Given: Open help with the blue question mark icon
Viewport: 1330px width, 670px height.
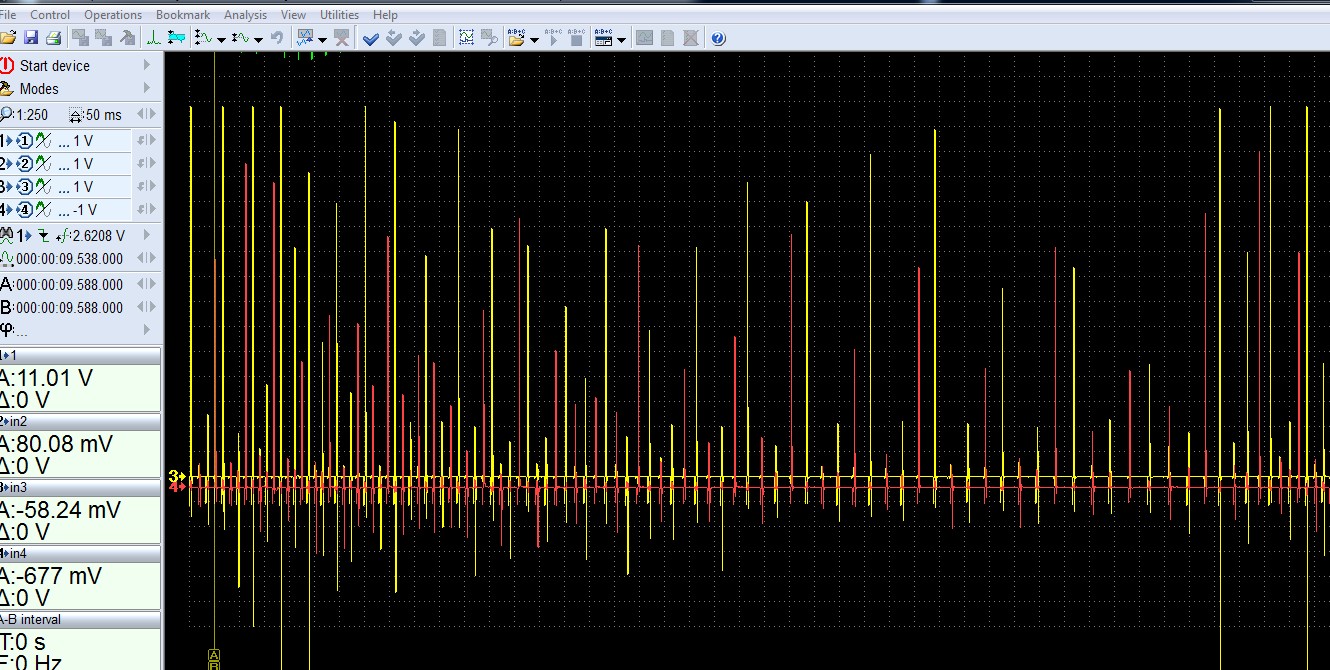Looking at the screenshot, I should coord(718,38).
